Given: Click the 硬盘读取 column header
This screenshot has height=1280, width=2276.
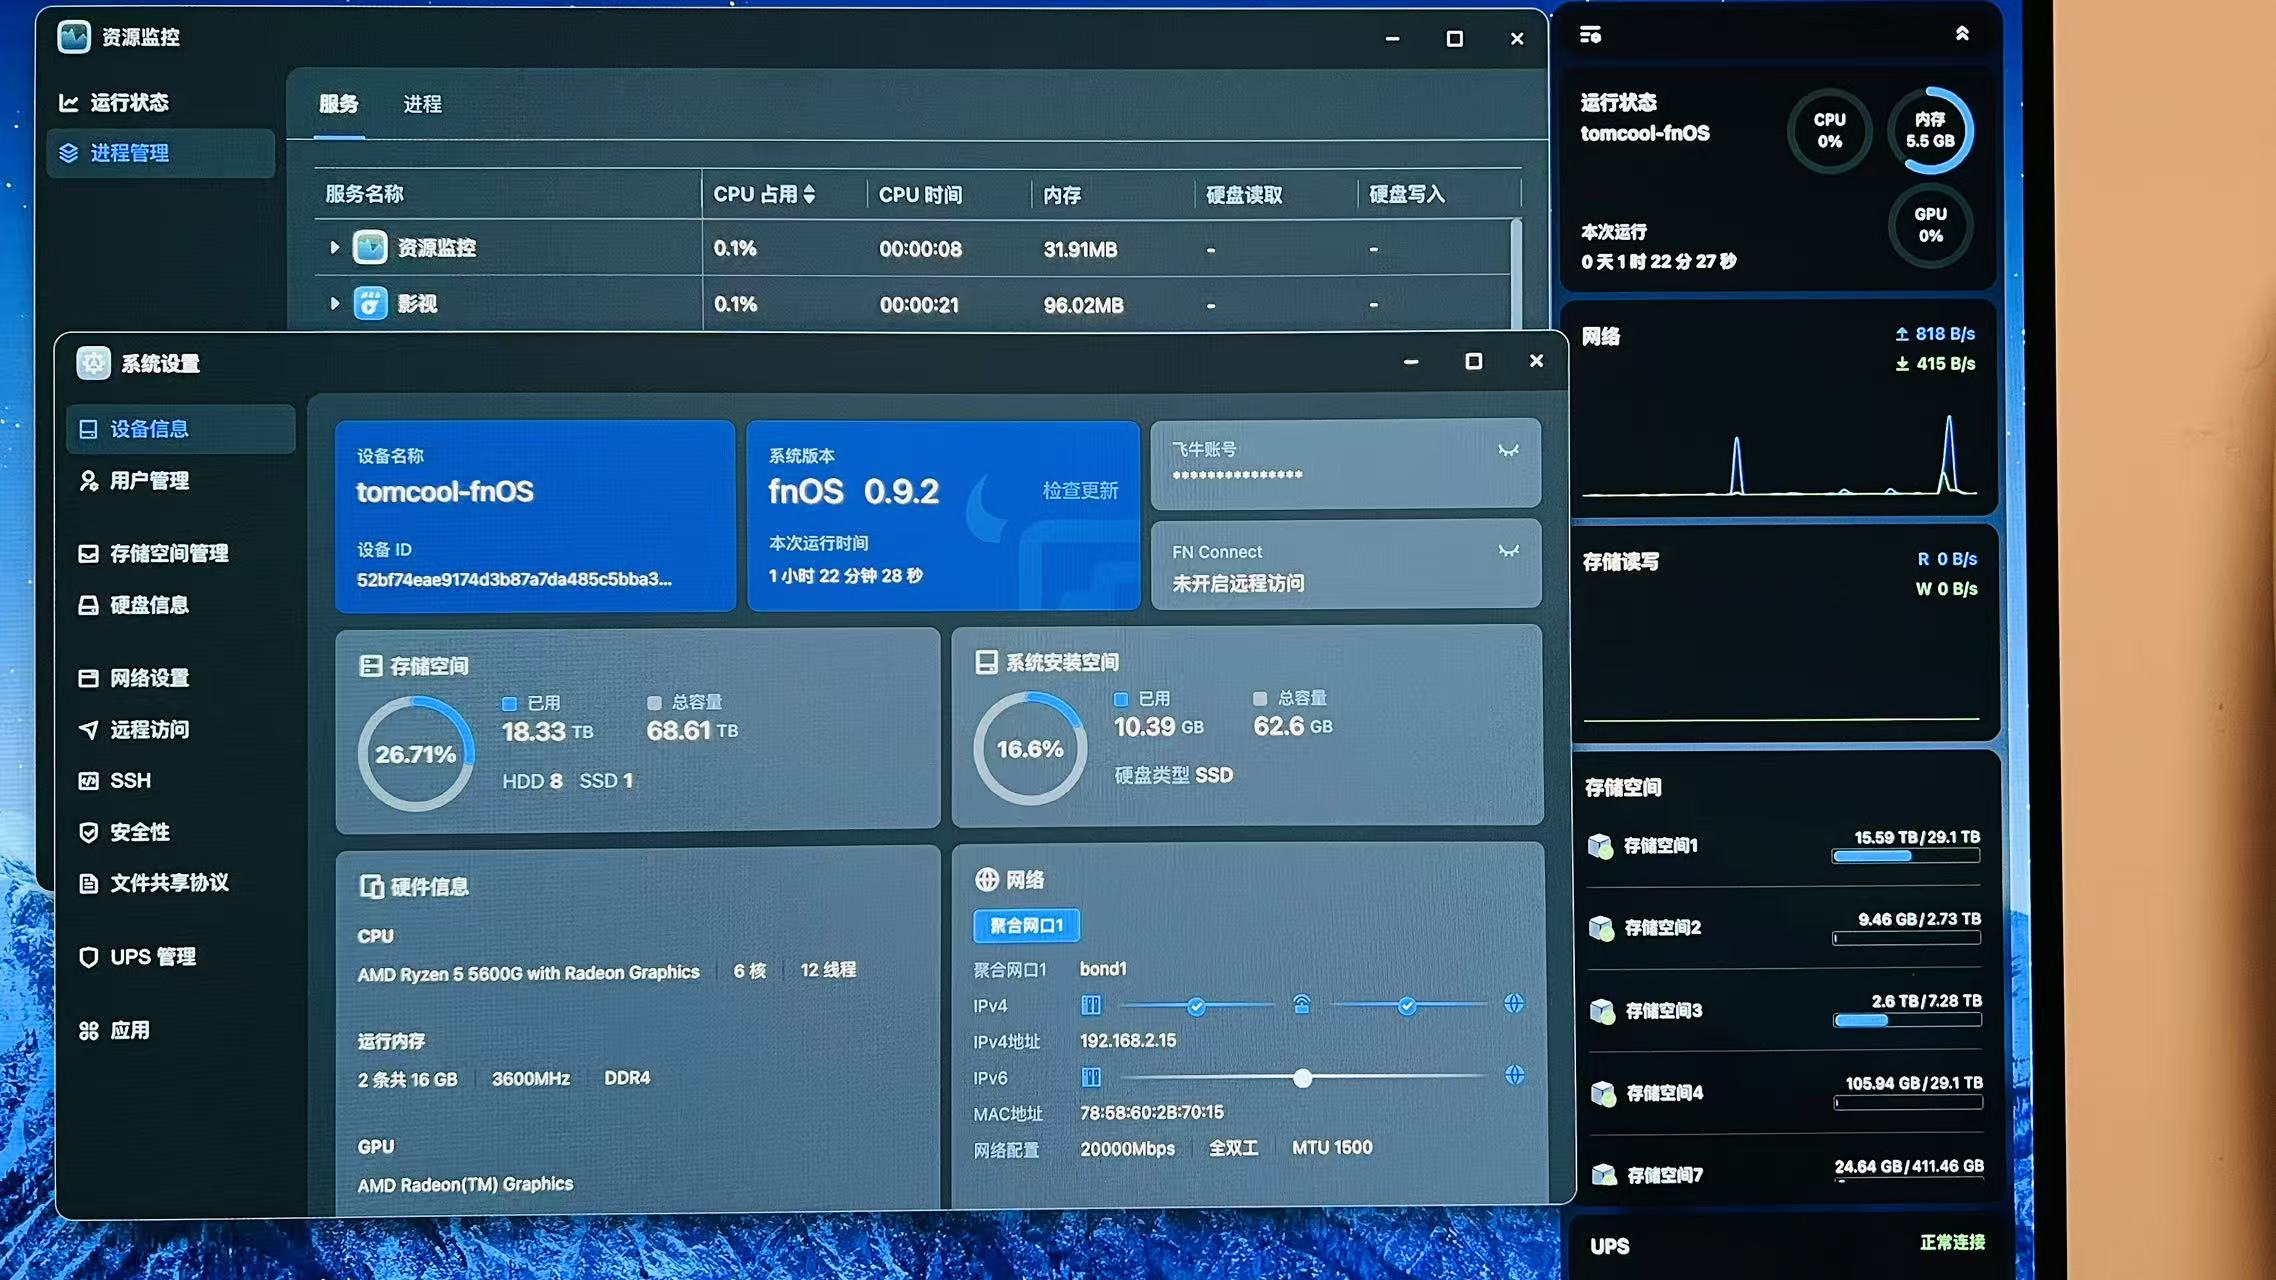Looking at the screenshot, I should [x=1244, y=195].
